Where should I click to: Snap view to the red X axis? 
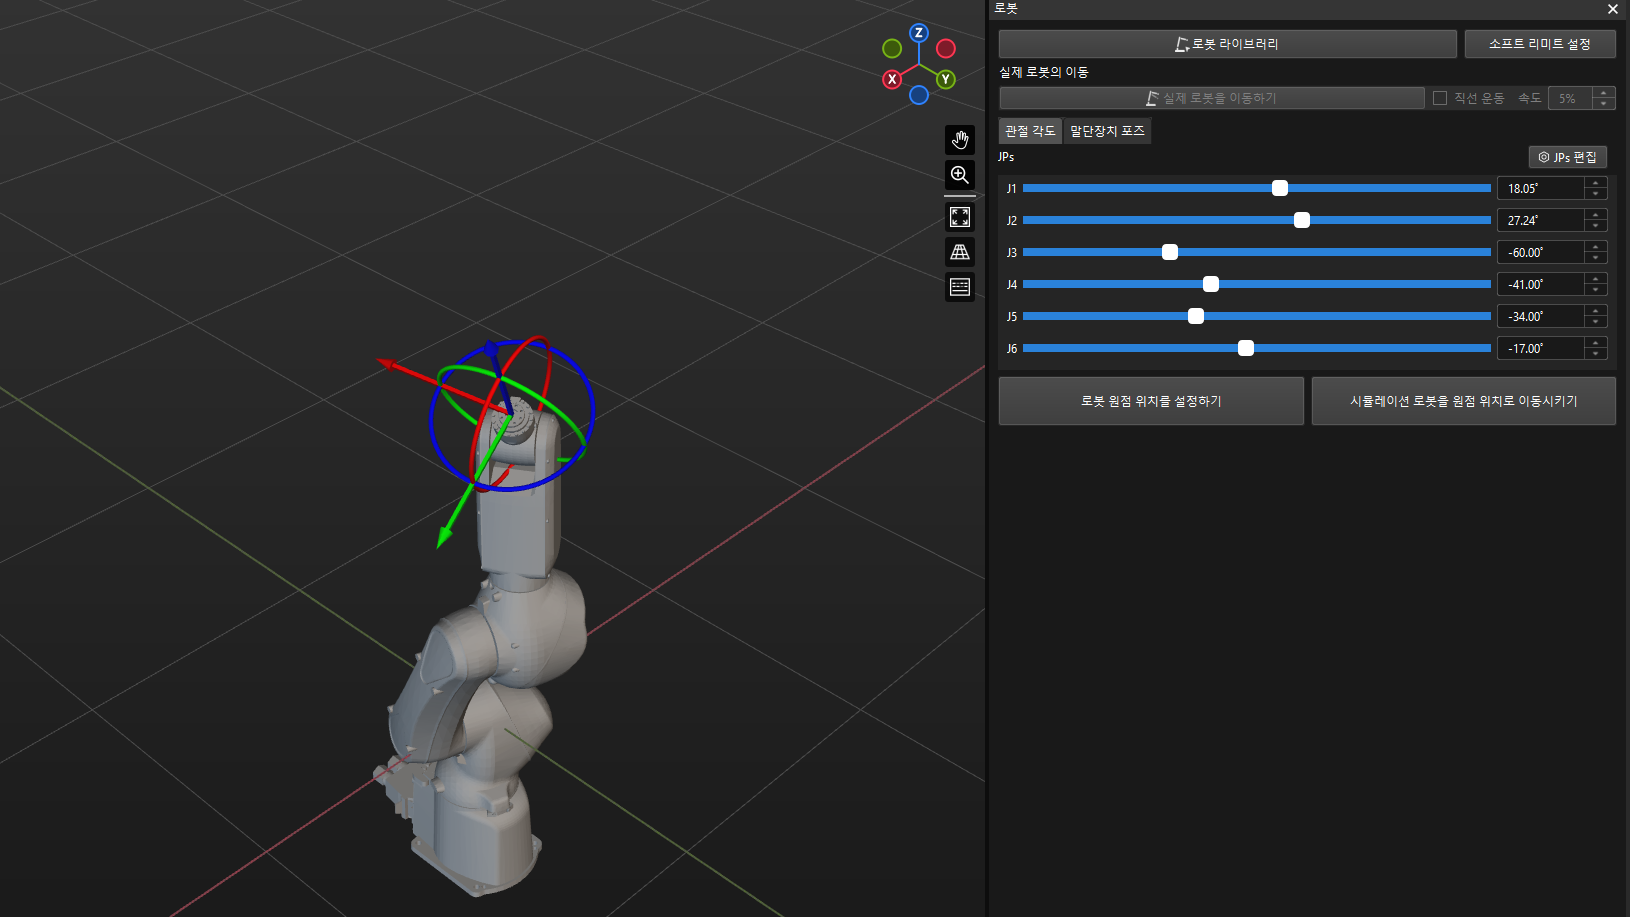point(892,79)
